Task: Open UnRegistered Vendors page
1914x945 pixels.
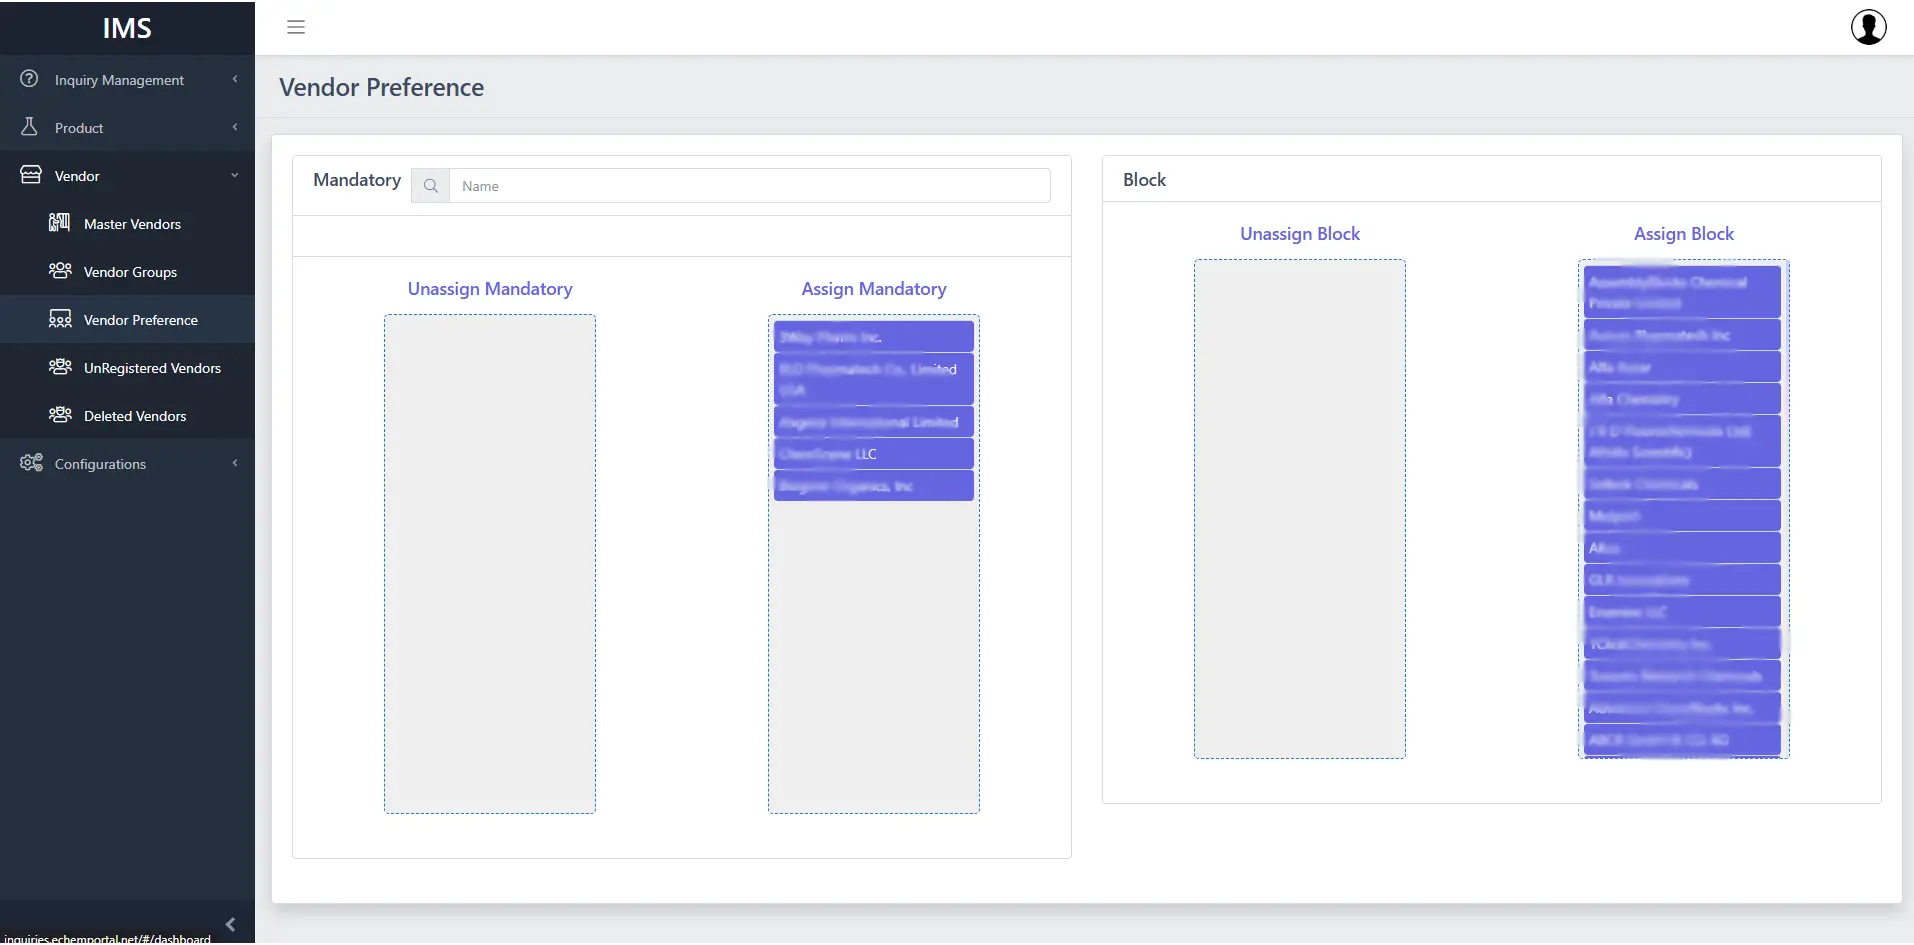Action: [x=152, y=368]
